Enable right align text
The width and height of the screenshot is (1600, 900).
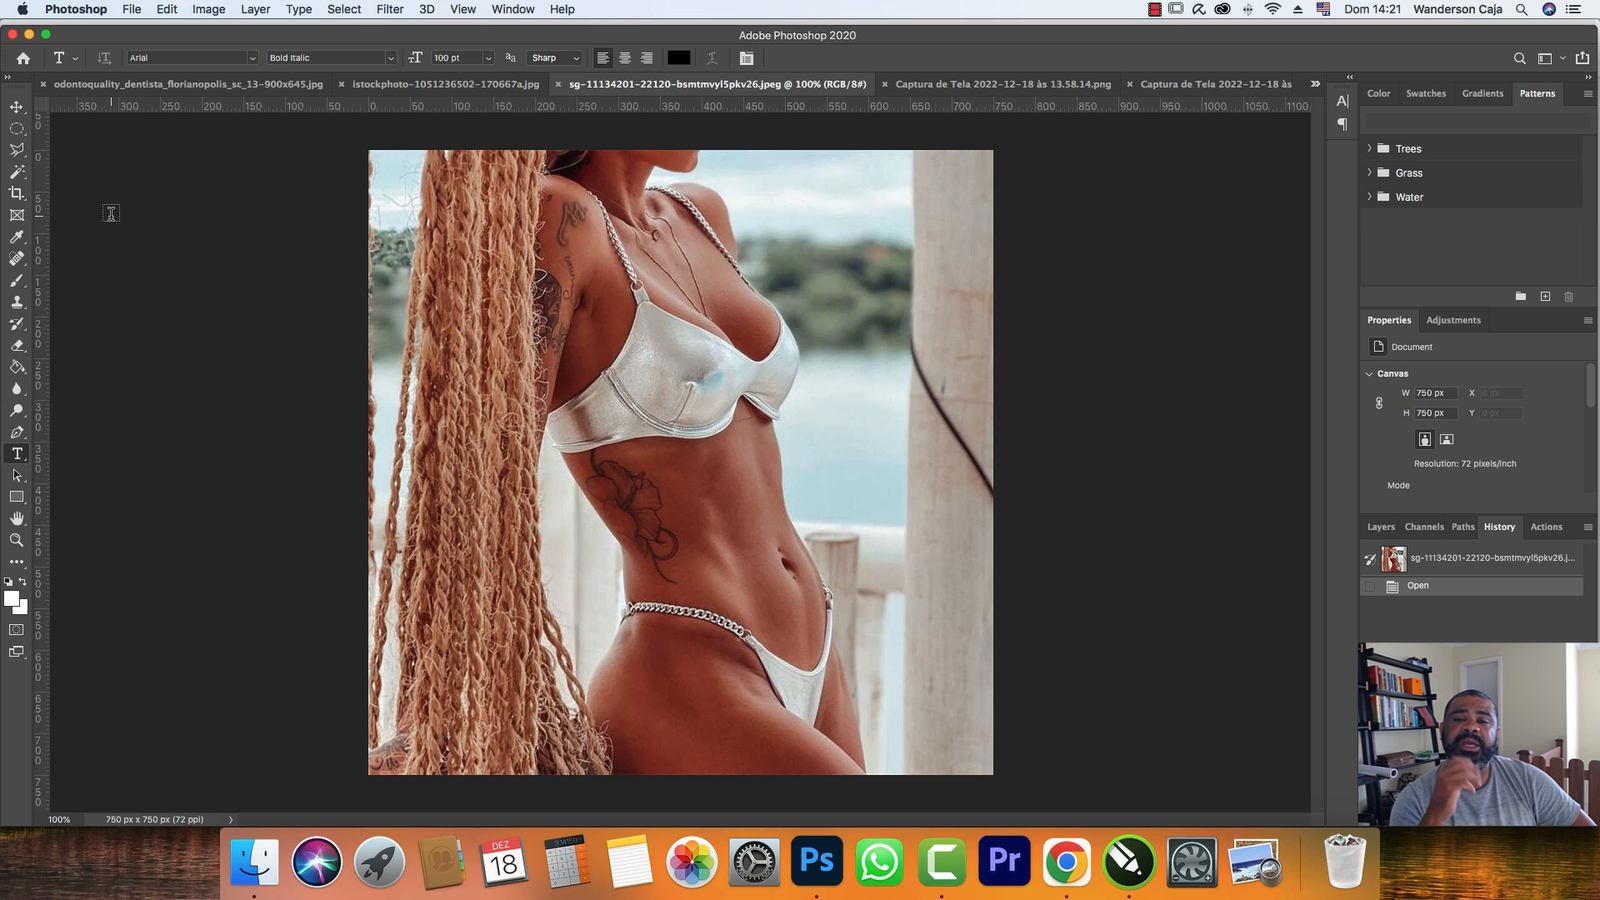(647, 58)
